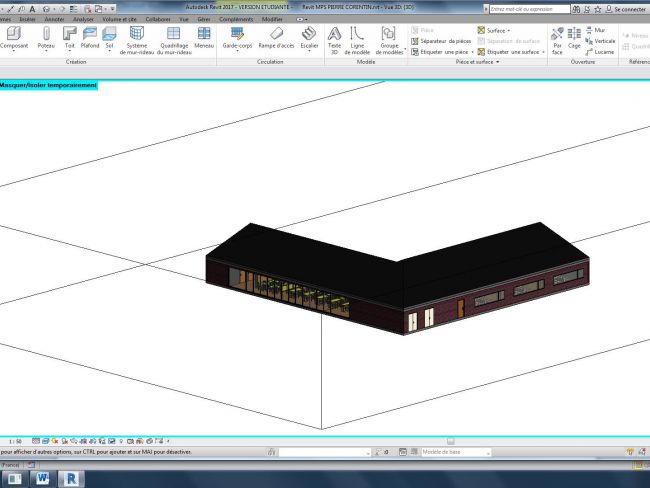Open the Modèle de base combo box
Image resolution: width=650 pixels, height=488 pixels.
454,452
